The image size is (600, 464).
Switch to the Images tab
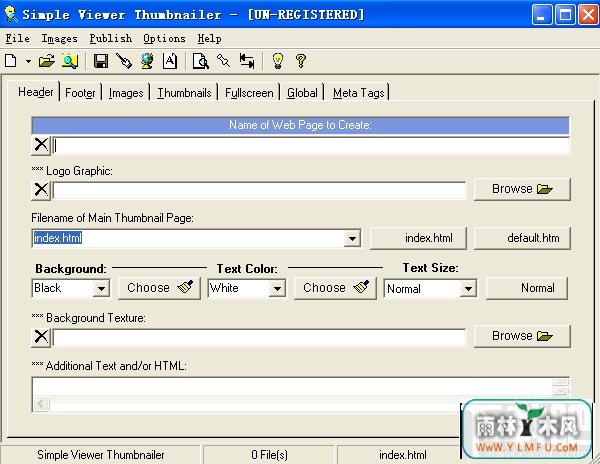(x=126, y=93)
